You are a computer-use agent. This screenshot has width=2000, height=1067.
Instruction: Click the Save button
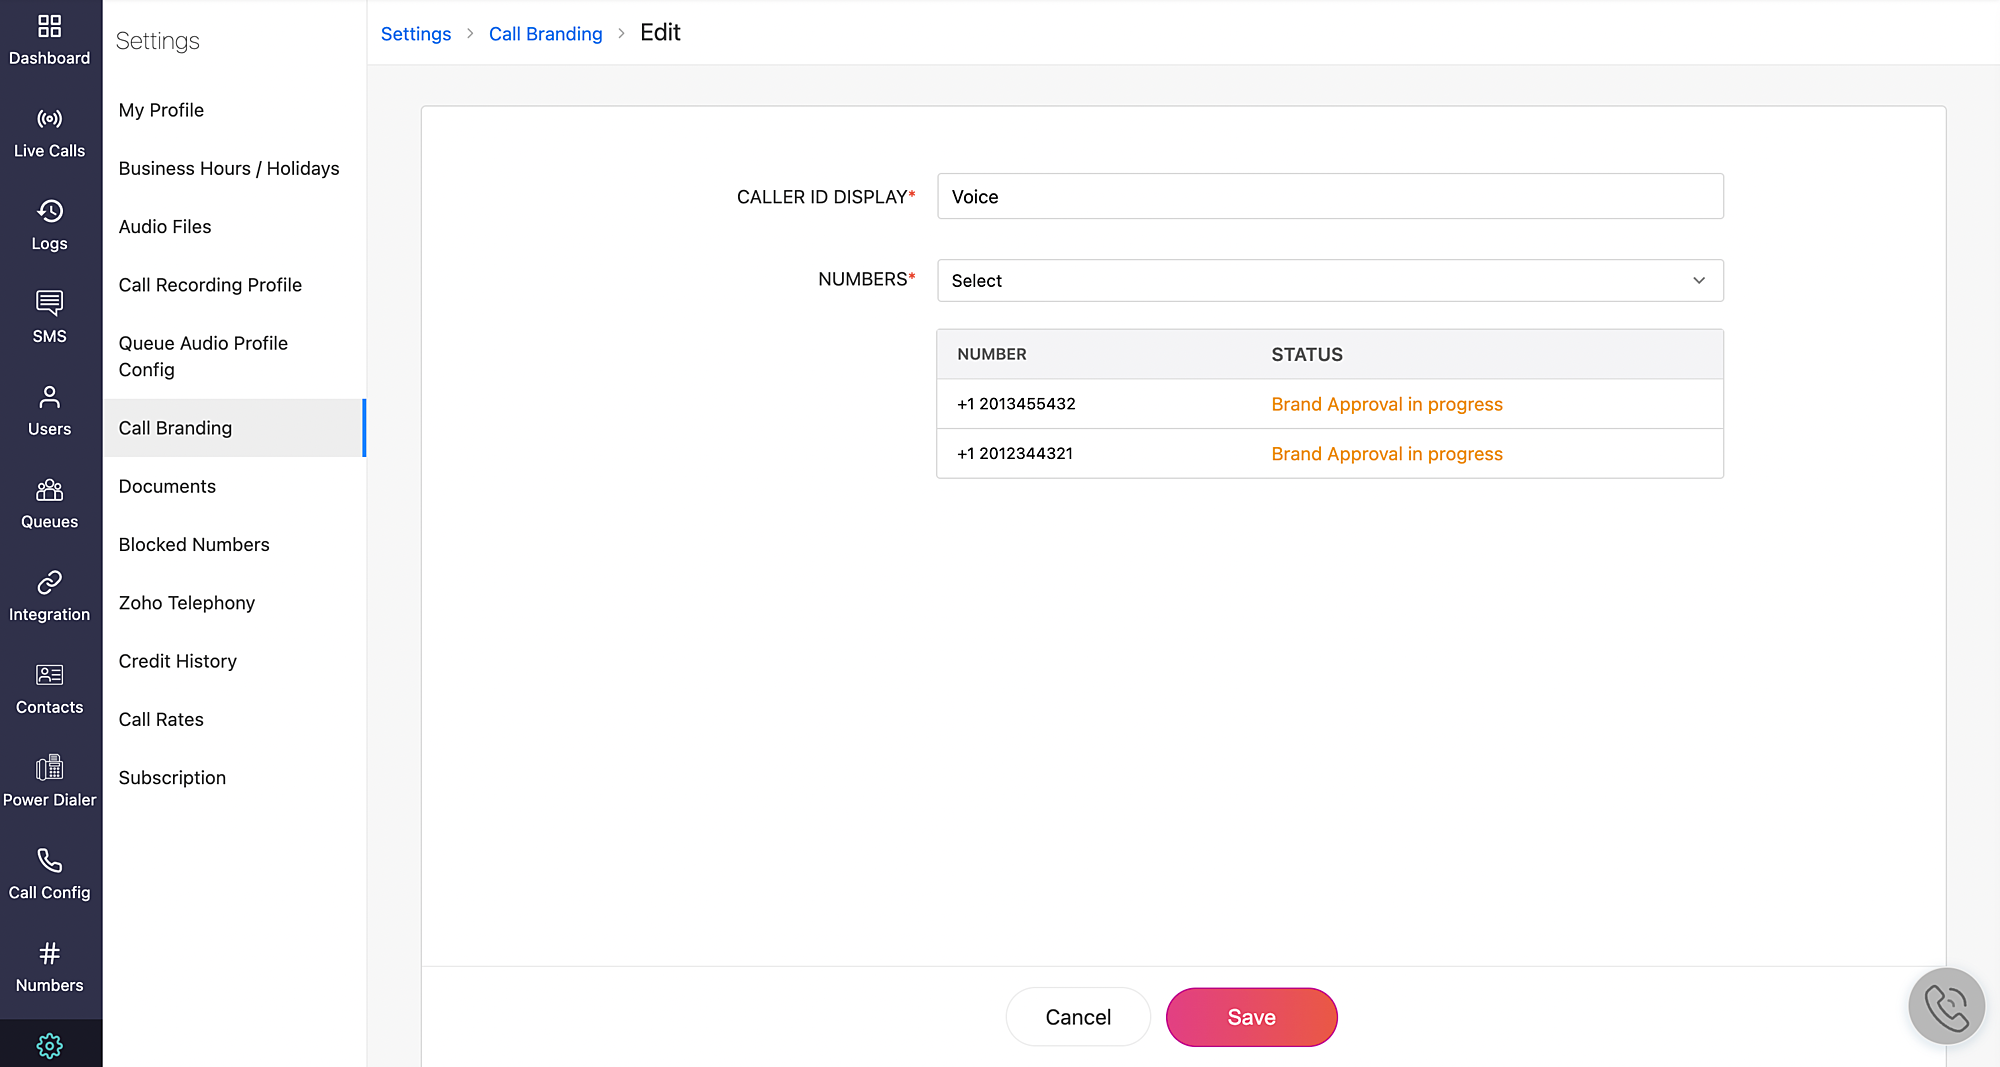[x=1251, y=1017]
